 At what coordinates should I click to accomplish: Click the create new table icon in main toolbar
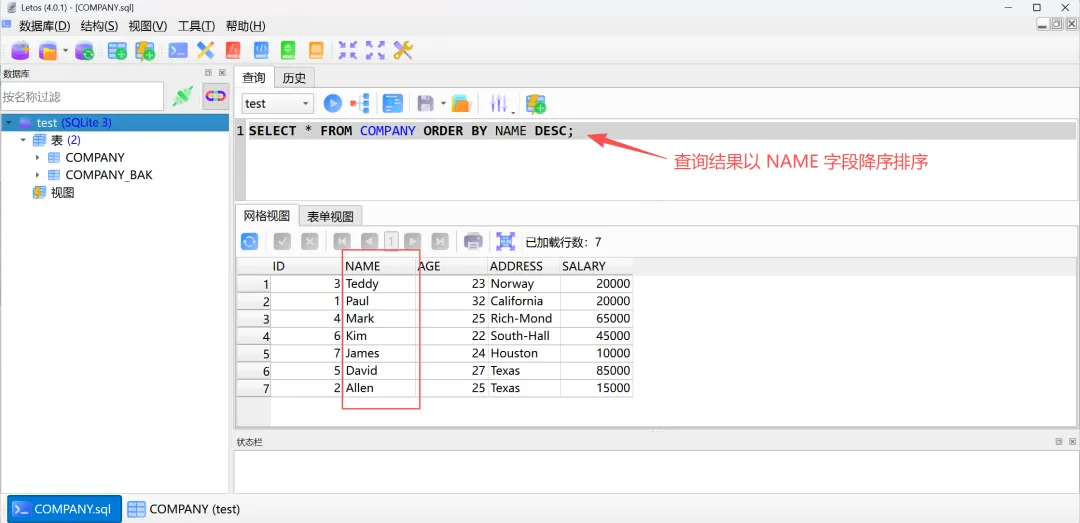(117, 50)
